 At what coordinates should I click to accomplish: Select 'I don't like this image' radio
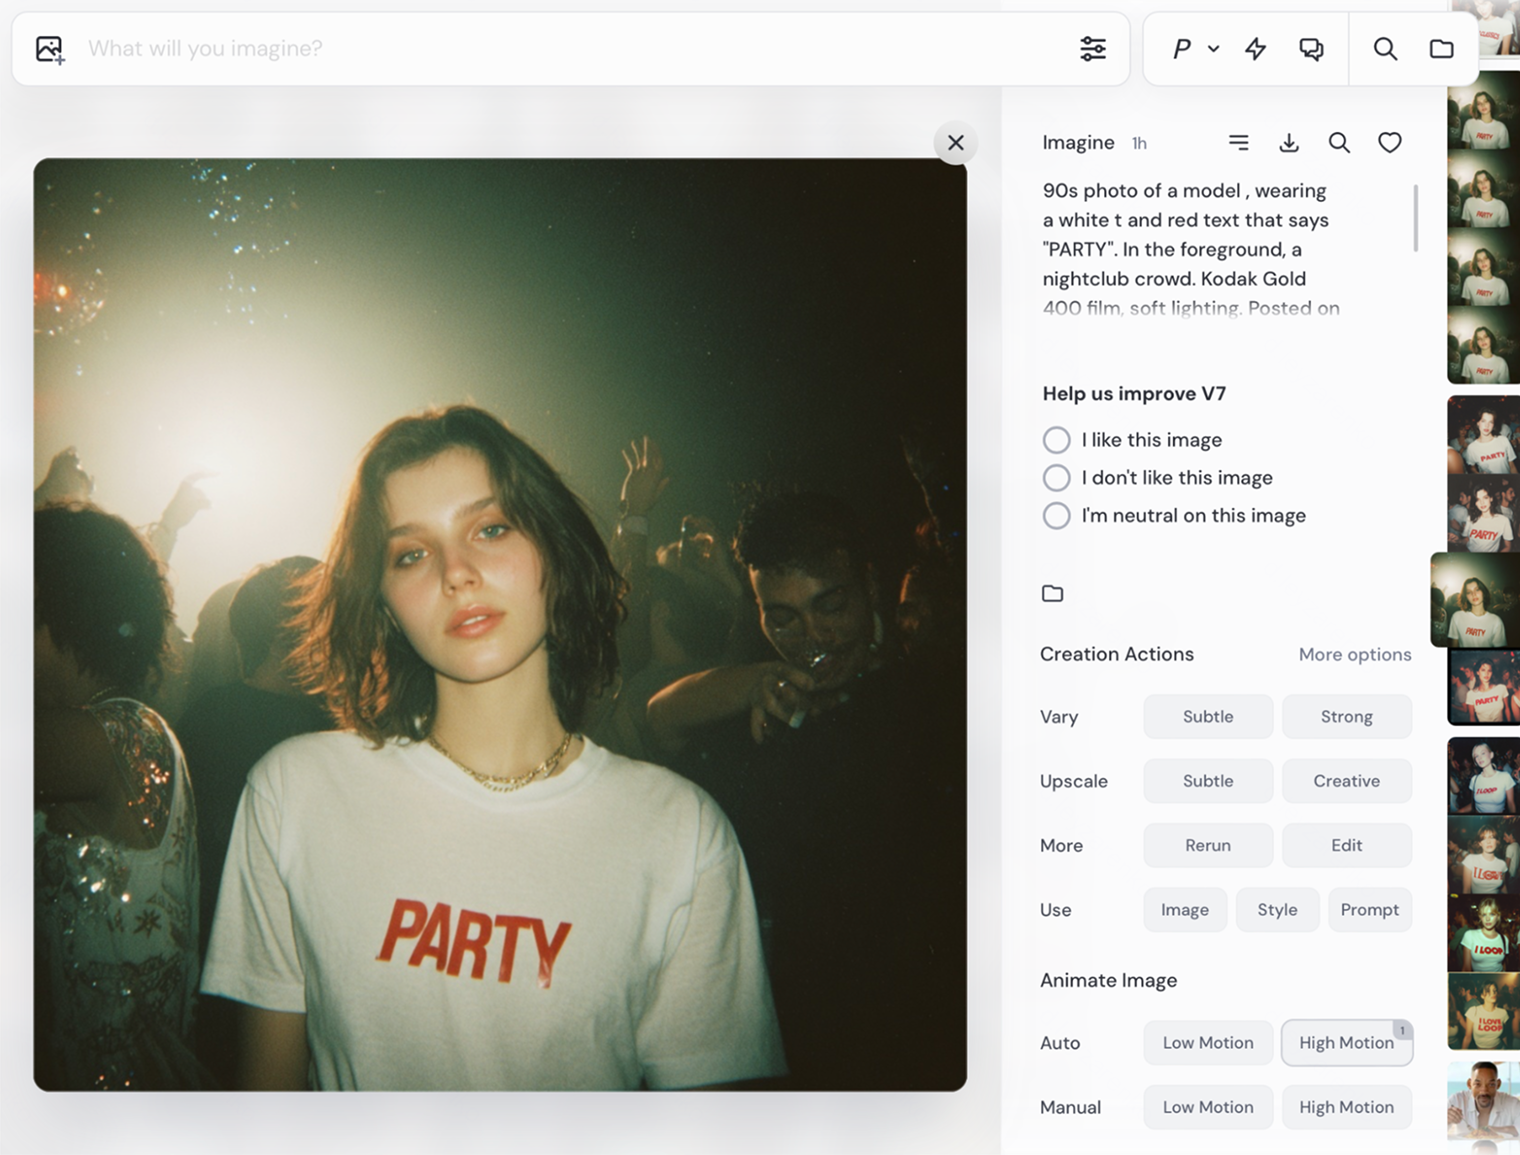pyautogui.click(x=1056, y=478)
